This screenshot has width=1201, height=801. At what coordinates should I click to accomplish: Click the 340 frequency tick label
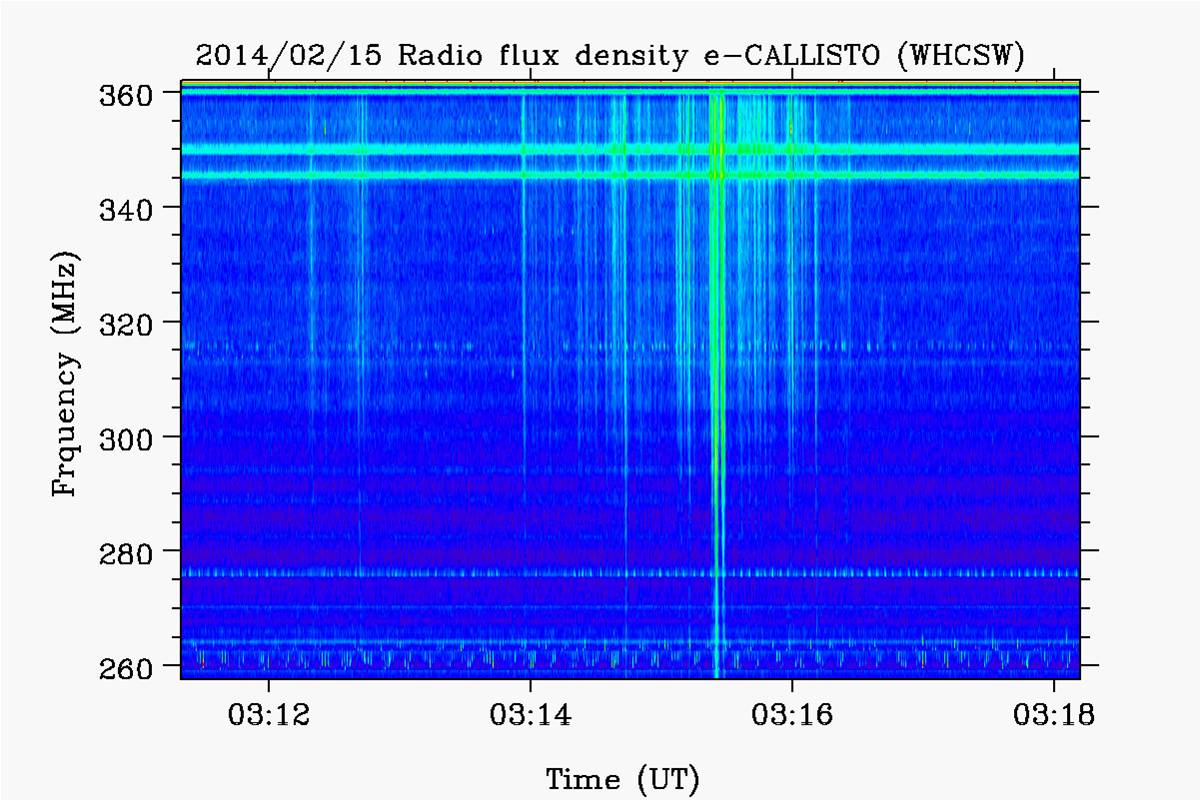coord(125,209)
